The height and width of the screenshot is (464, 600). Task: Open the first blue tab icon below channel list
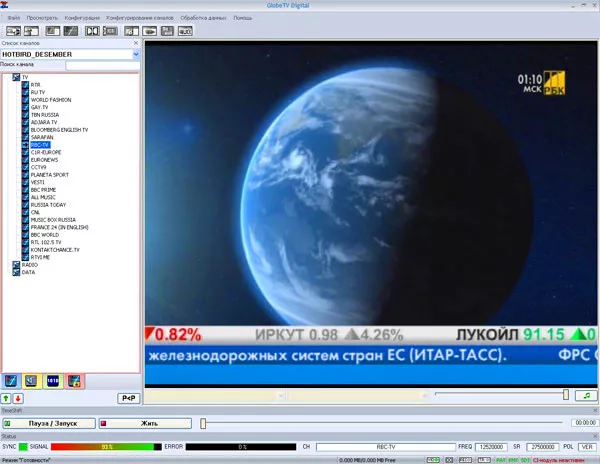tap(11, 381)
